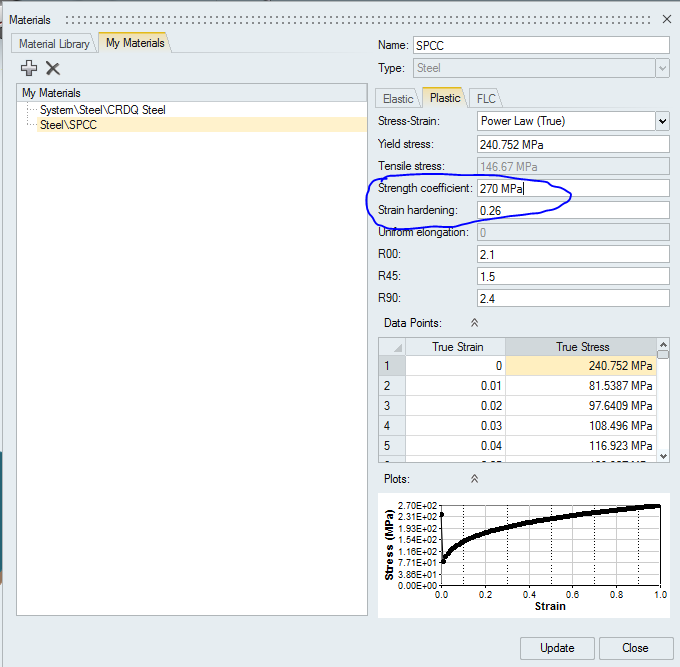This screenshot has width=680, height=667.
Task: Select the 116.923 MPa cell
Action: [x=581, y=445]
